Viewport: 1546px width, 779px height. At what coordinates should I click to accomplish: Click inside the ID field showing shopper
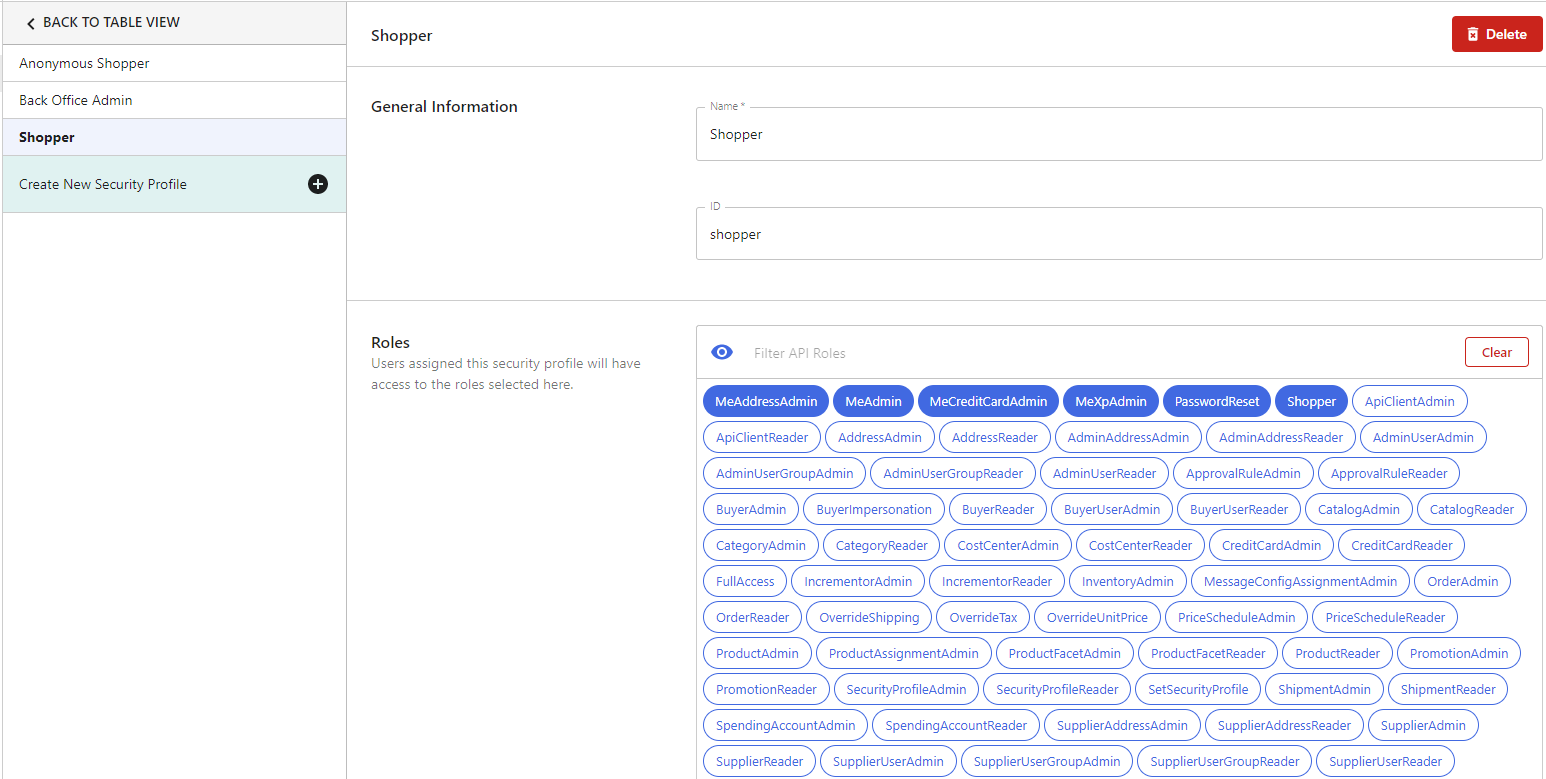click(1119, 234)
